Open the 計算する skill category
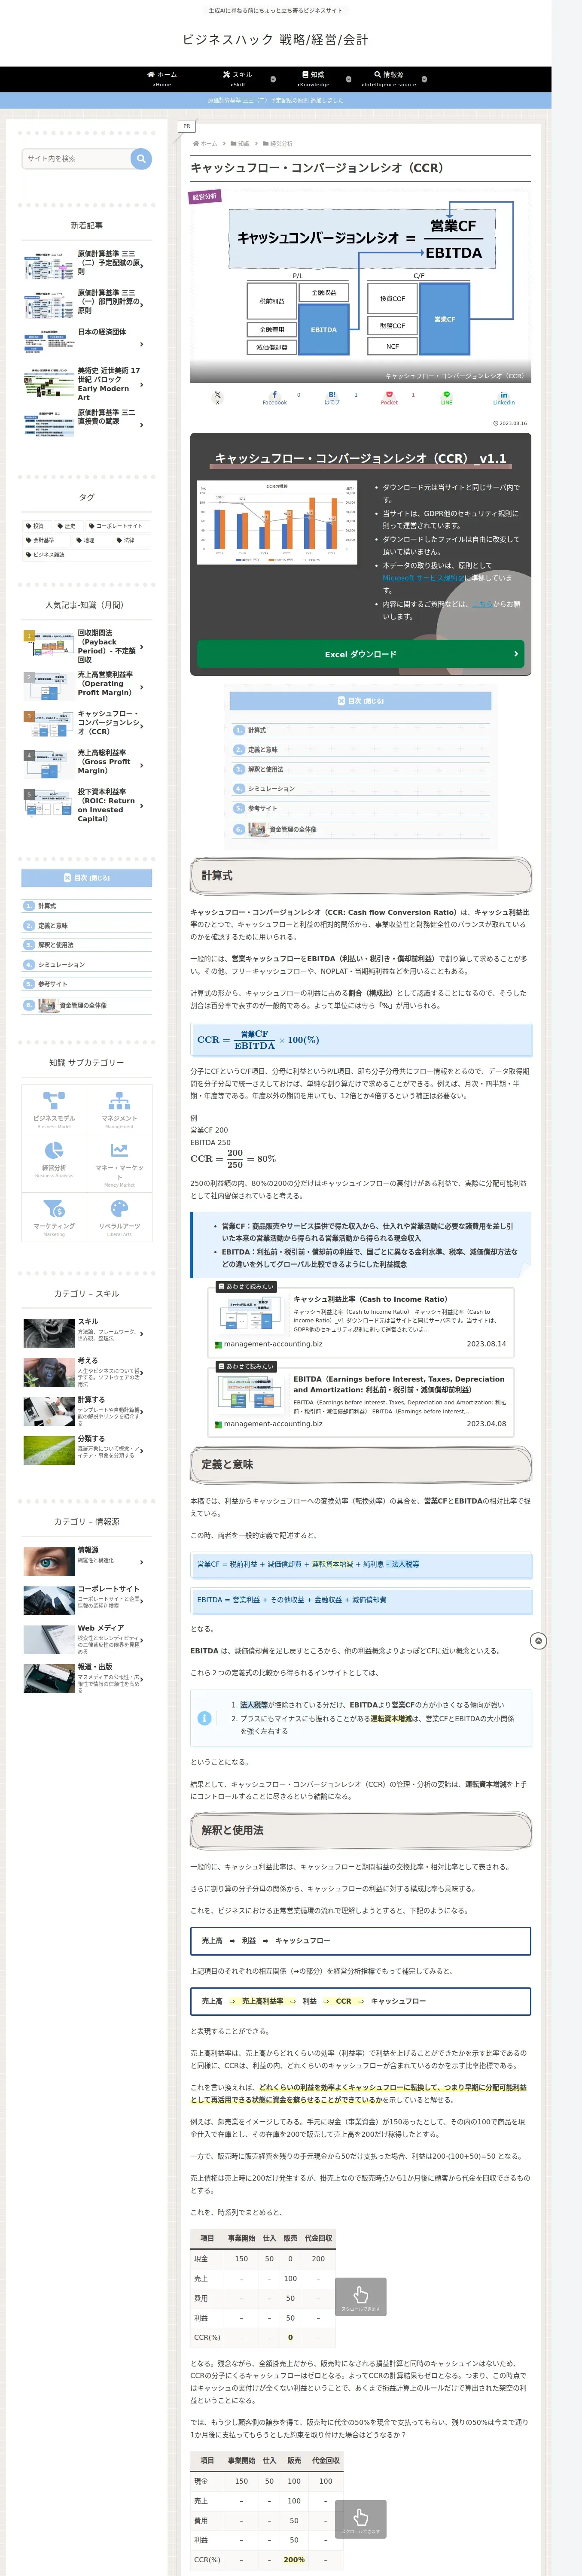The height and width of the screenshot is (2576, 582). click(x=87, y=1411)
